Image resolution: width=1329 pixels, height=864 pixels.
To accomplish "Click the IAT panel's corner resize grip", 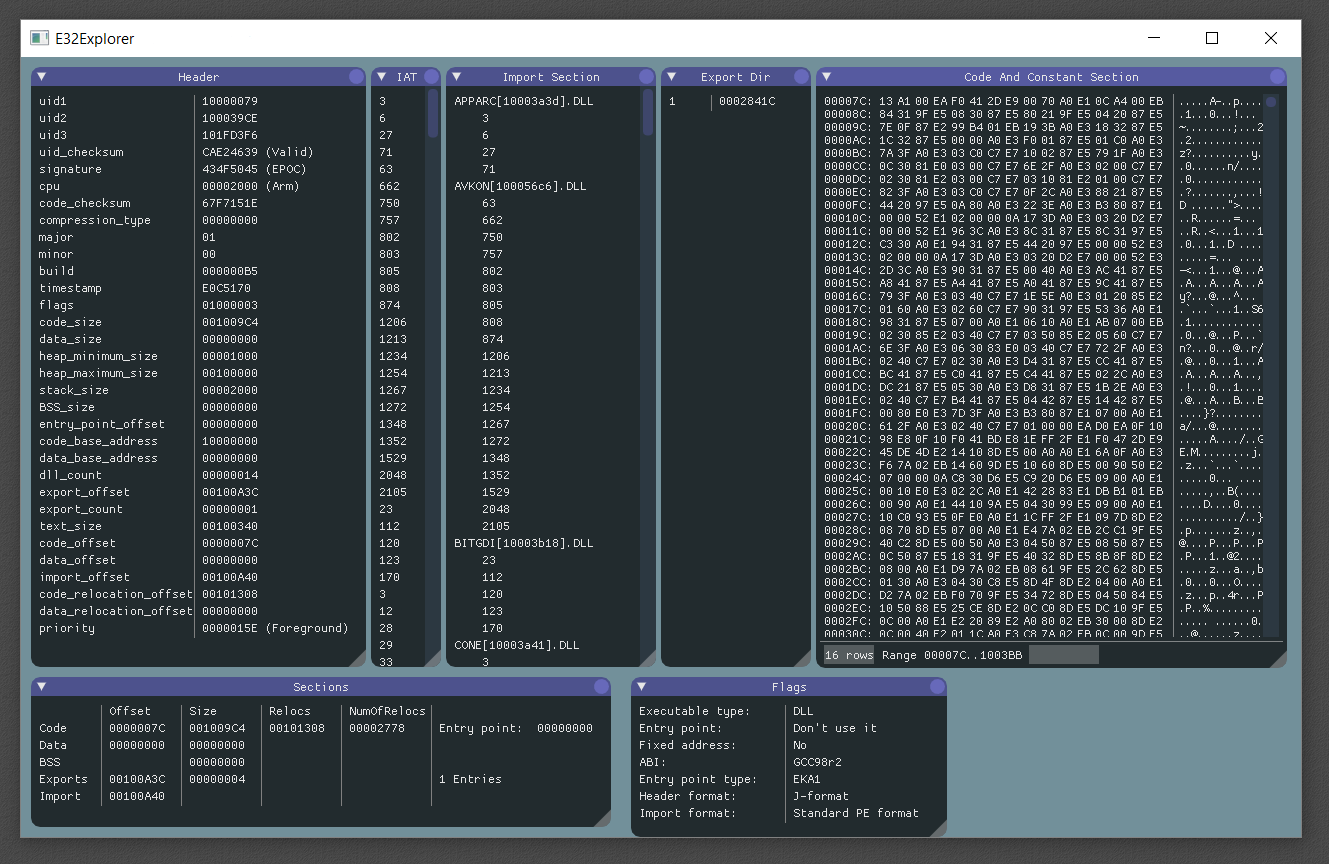I will tap(433, 659).
